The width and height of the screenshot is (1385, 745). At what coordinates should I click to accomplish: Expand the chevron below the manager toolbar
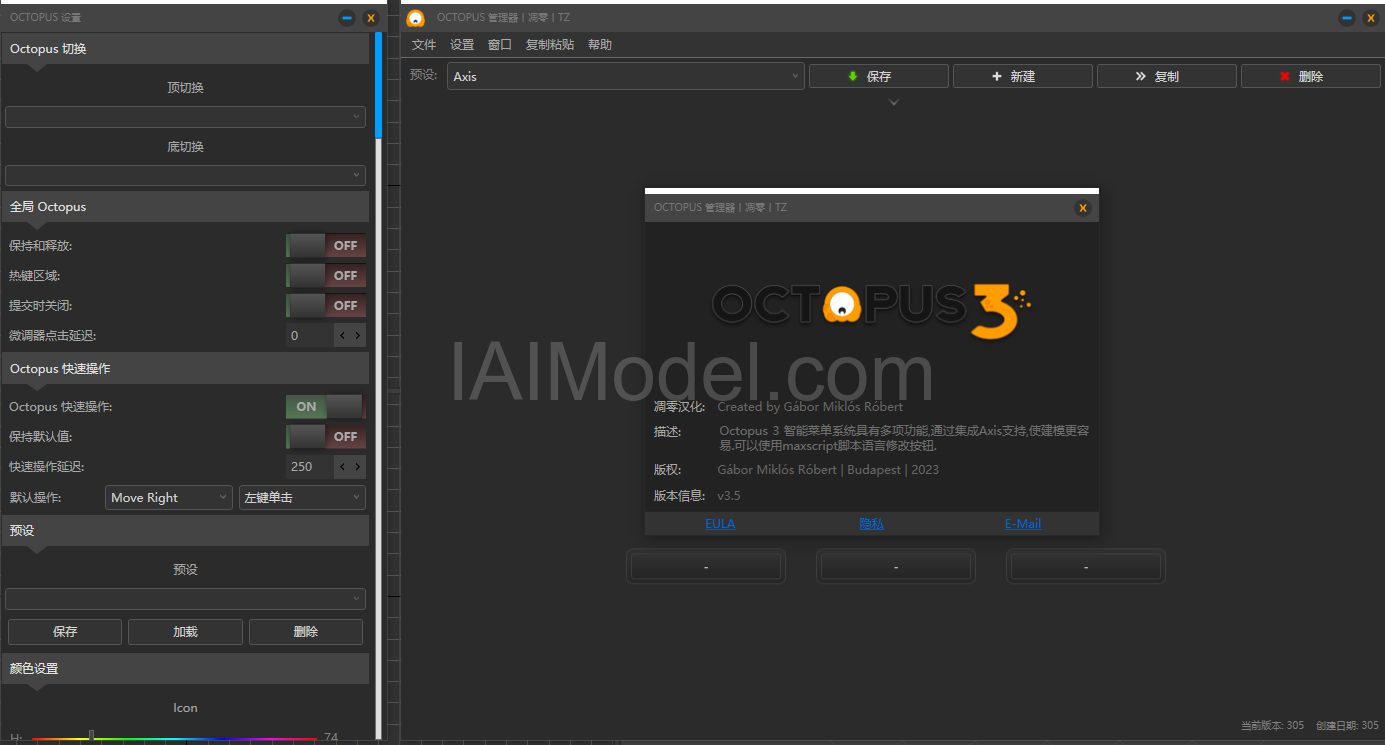point(894,102)
